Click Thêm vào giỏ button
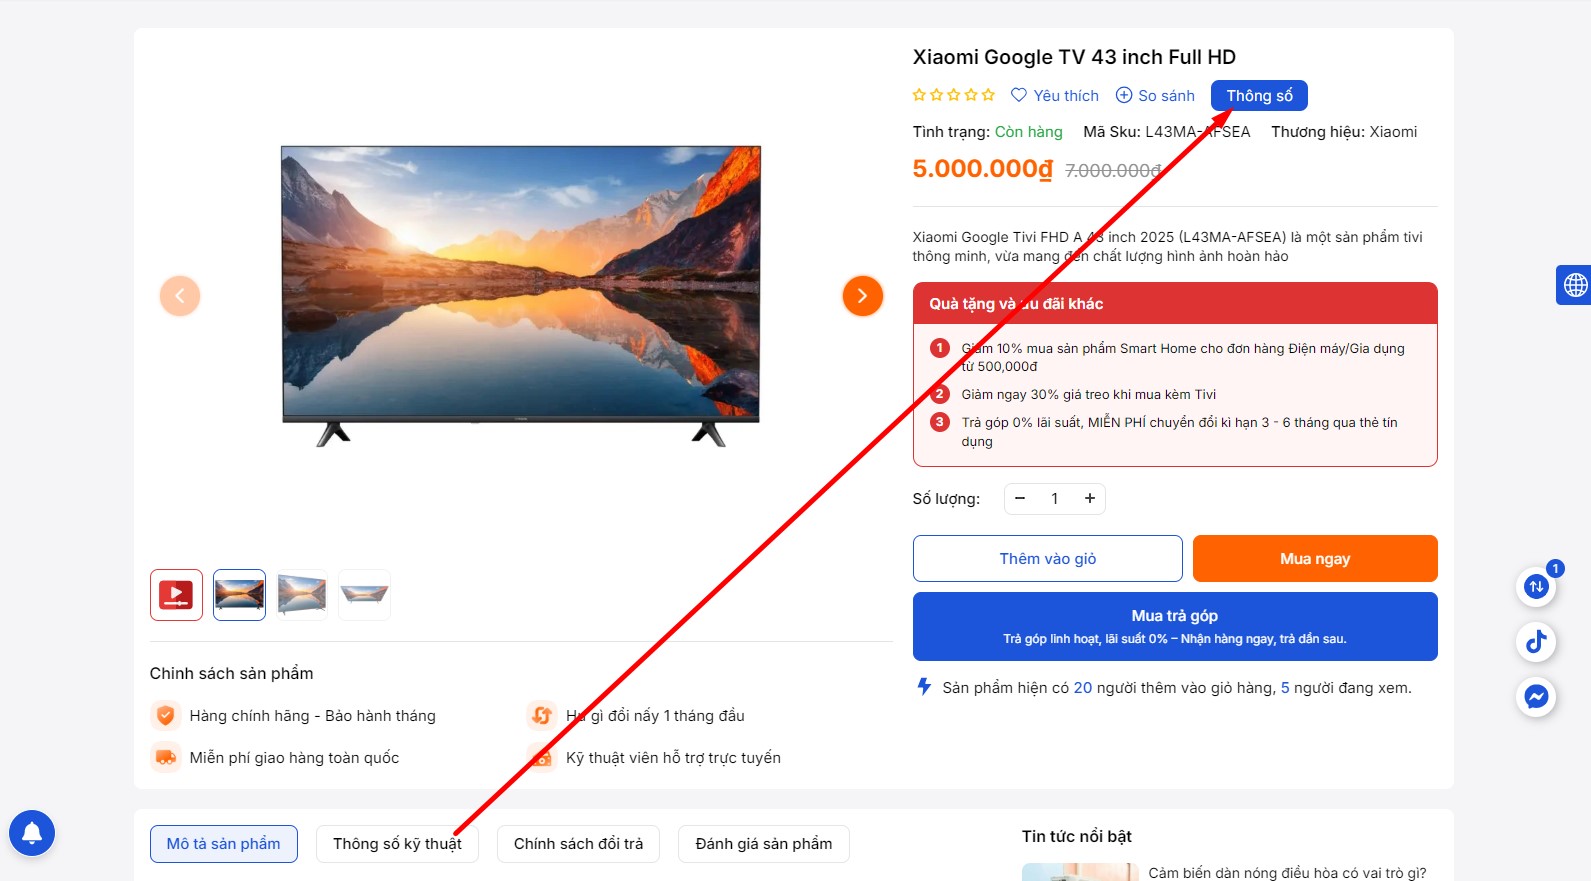The height and width of the screenshot is (881, 1591). tap(1048, 558)
